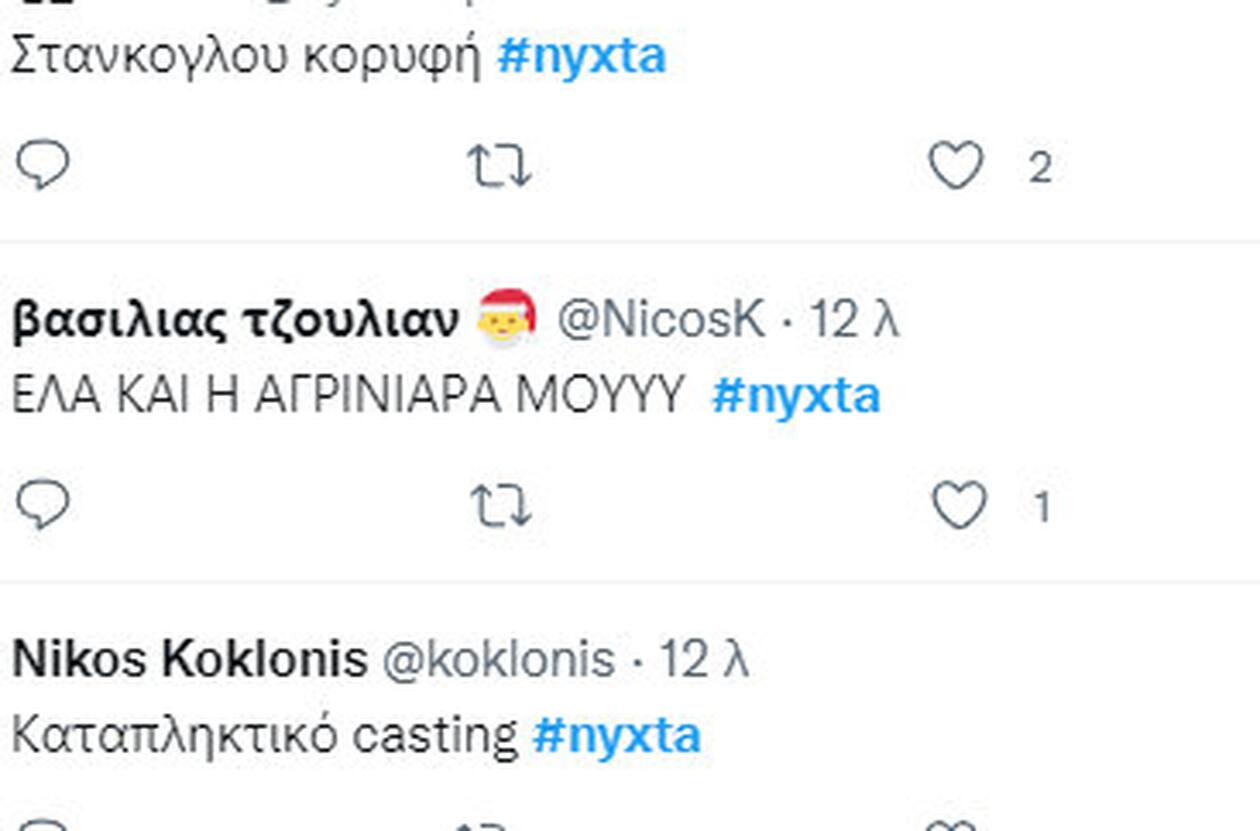
Task: Like the ΑΓΡΙΝΙΑΡΑ ΜΟΥΥΥ tweet
Action: (959, 506)
